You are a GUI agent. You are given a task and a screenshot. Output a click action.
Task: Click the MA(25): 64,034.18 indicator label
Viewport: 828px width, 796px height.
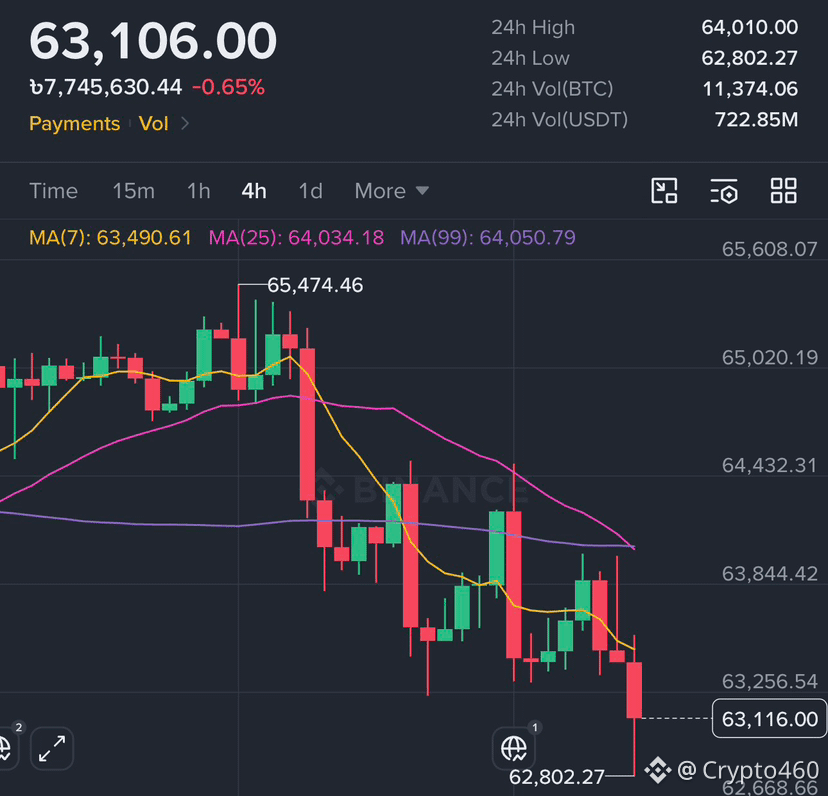[296, 238]
